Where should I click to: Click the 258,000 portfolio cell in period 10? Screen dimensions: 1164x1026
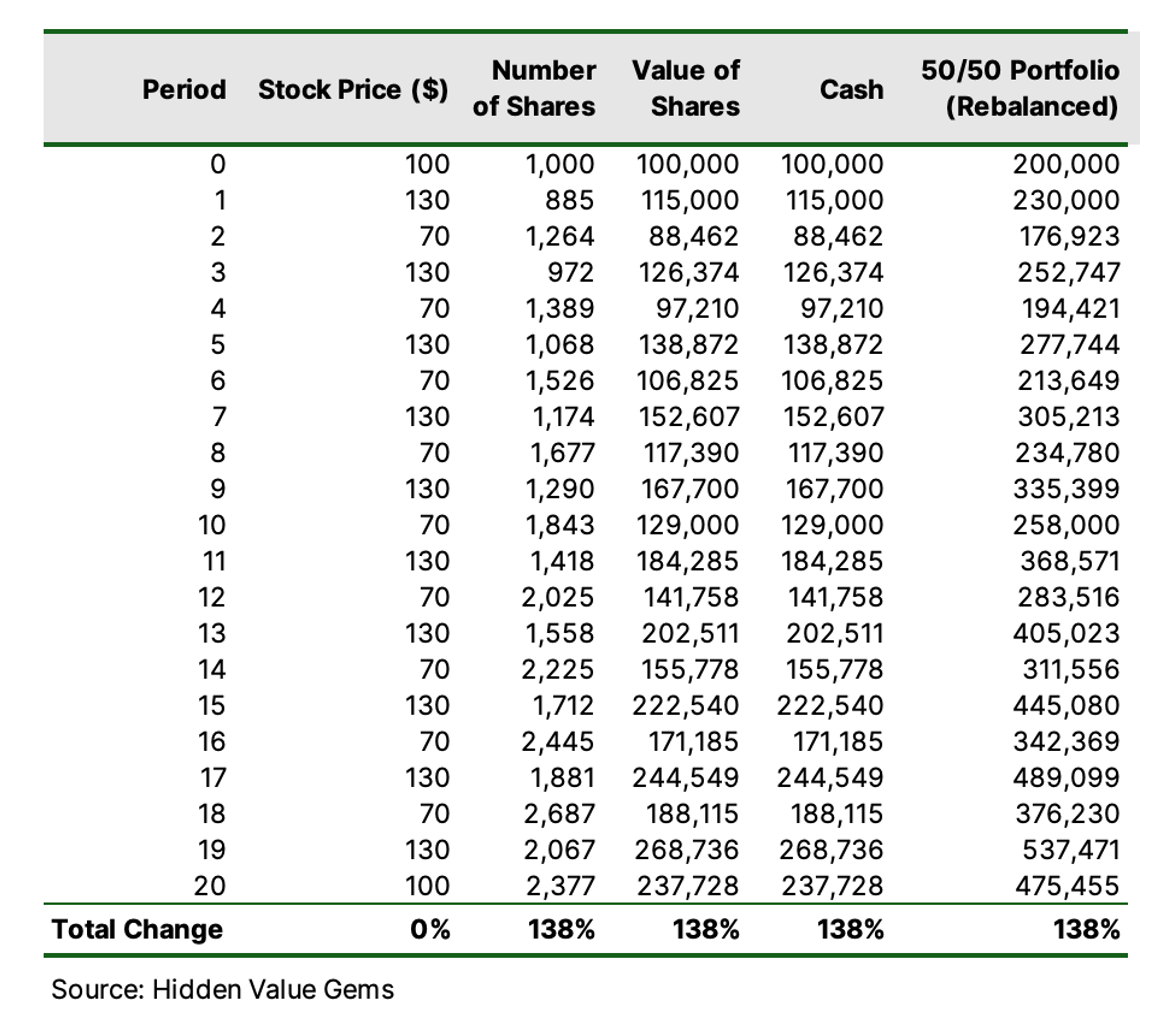[x=1066, y=525]
